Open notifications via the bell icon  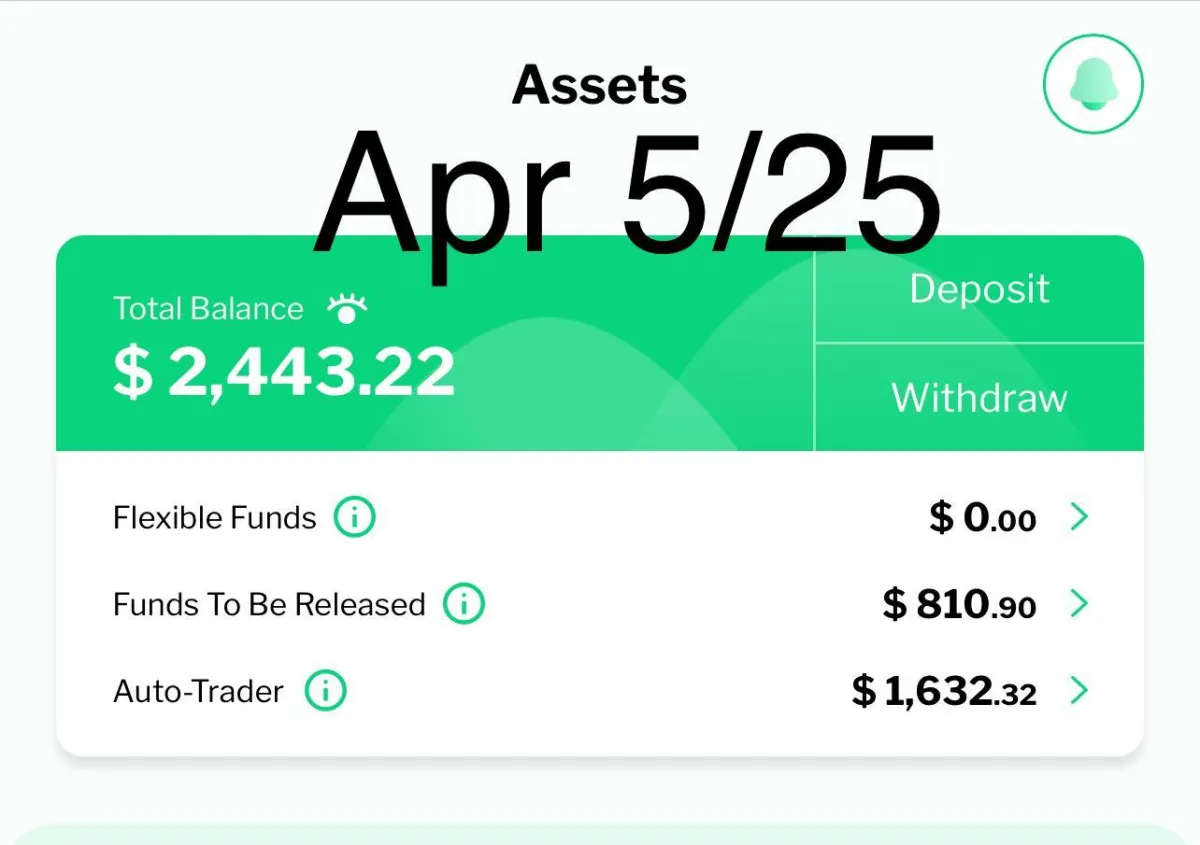pyautogui.click(x=1093, y=85)
